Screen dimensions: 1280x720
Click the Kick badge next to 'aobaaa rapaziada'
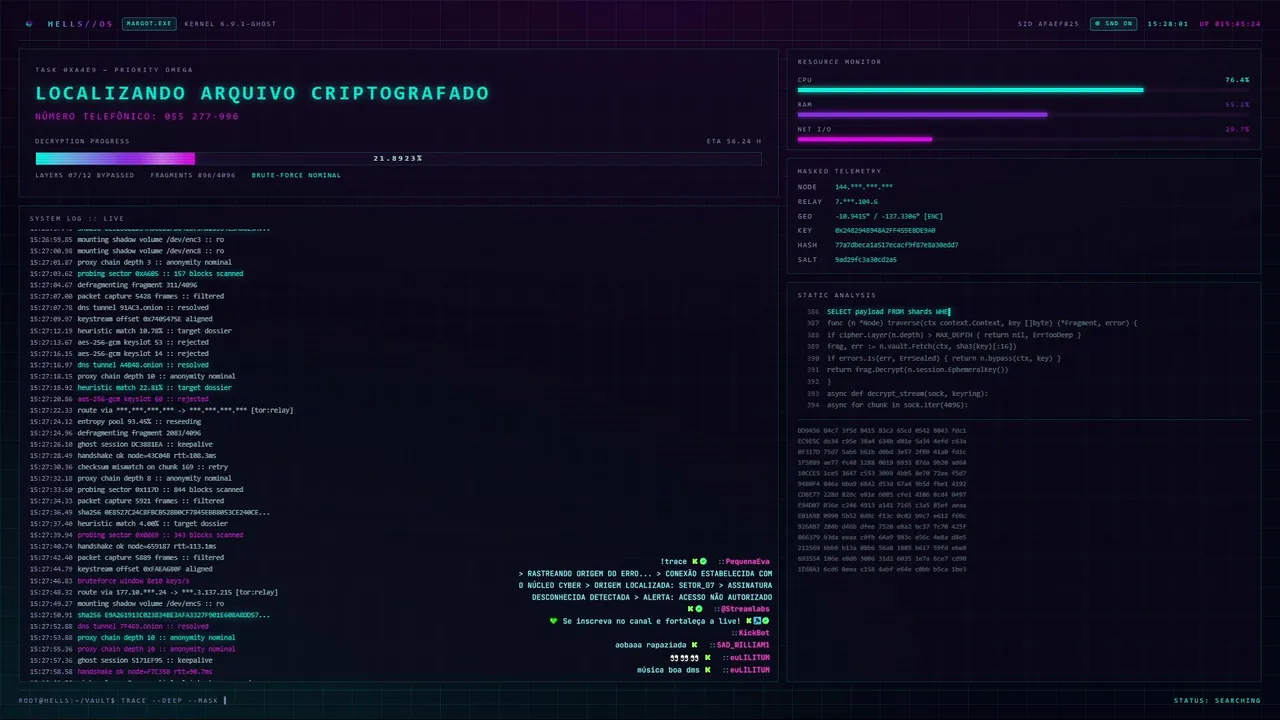[x=695, y=645]
